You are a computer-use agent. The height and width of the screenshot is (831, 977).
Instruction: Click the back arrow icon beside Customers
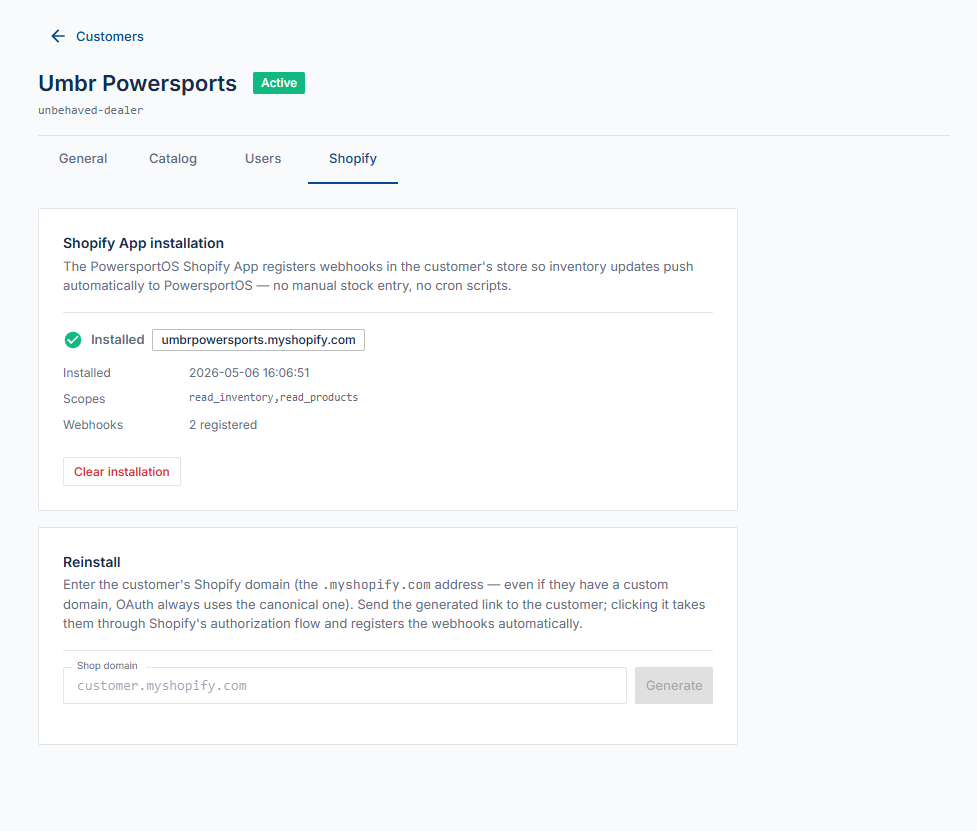58,36
